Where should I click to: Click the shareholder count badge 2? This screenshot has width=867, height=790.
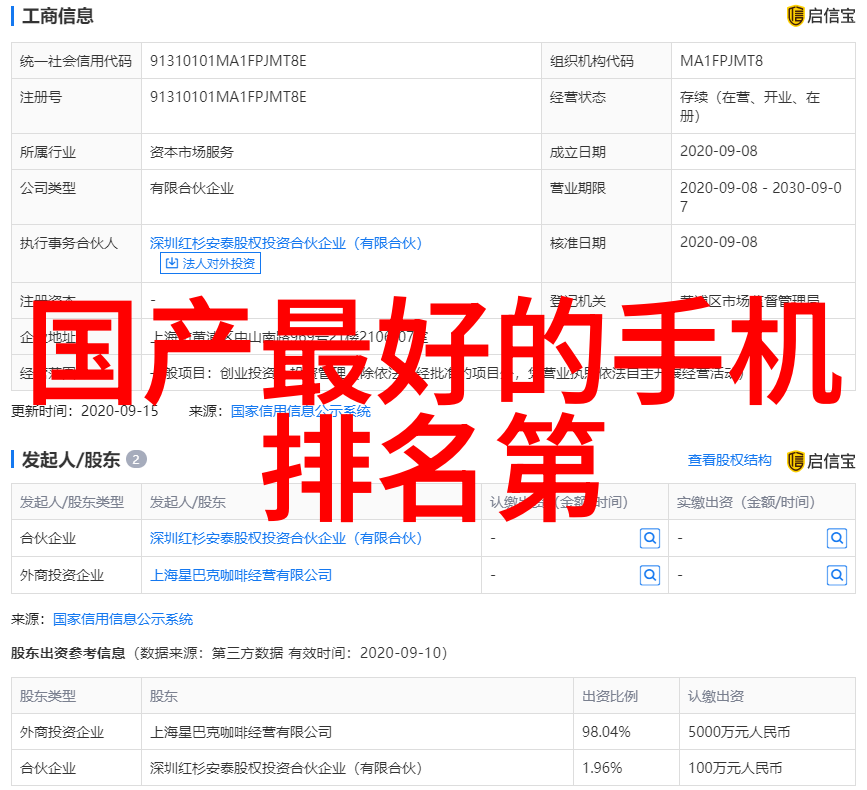(x=136, y=459)
